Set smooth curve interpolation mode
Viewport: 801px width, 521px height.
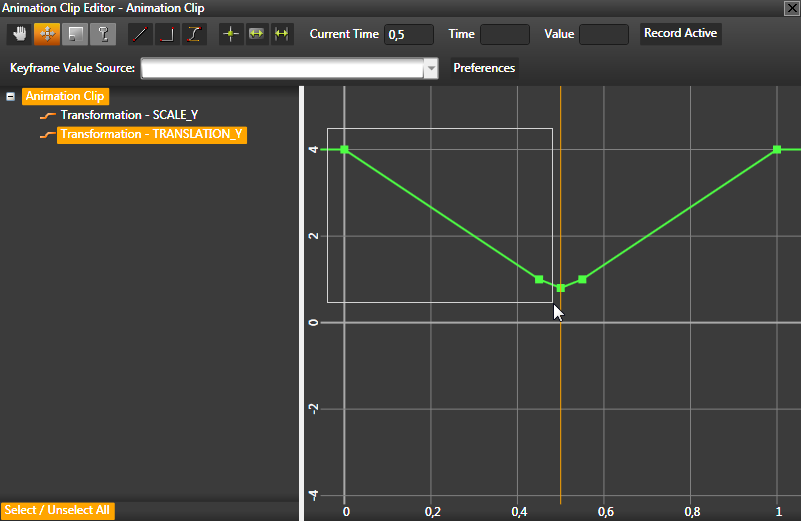point(194,34)
